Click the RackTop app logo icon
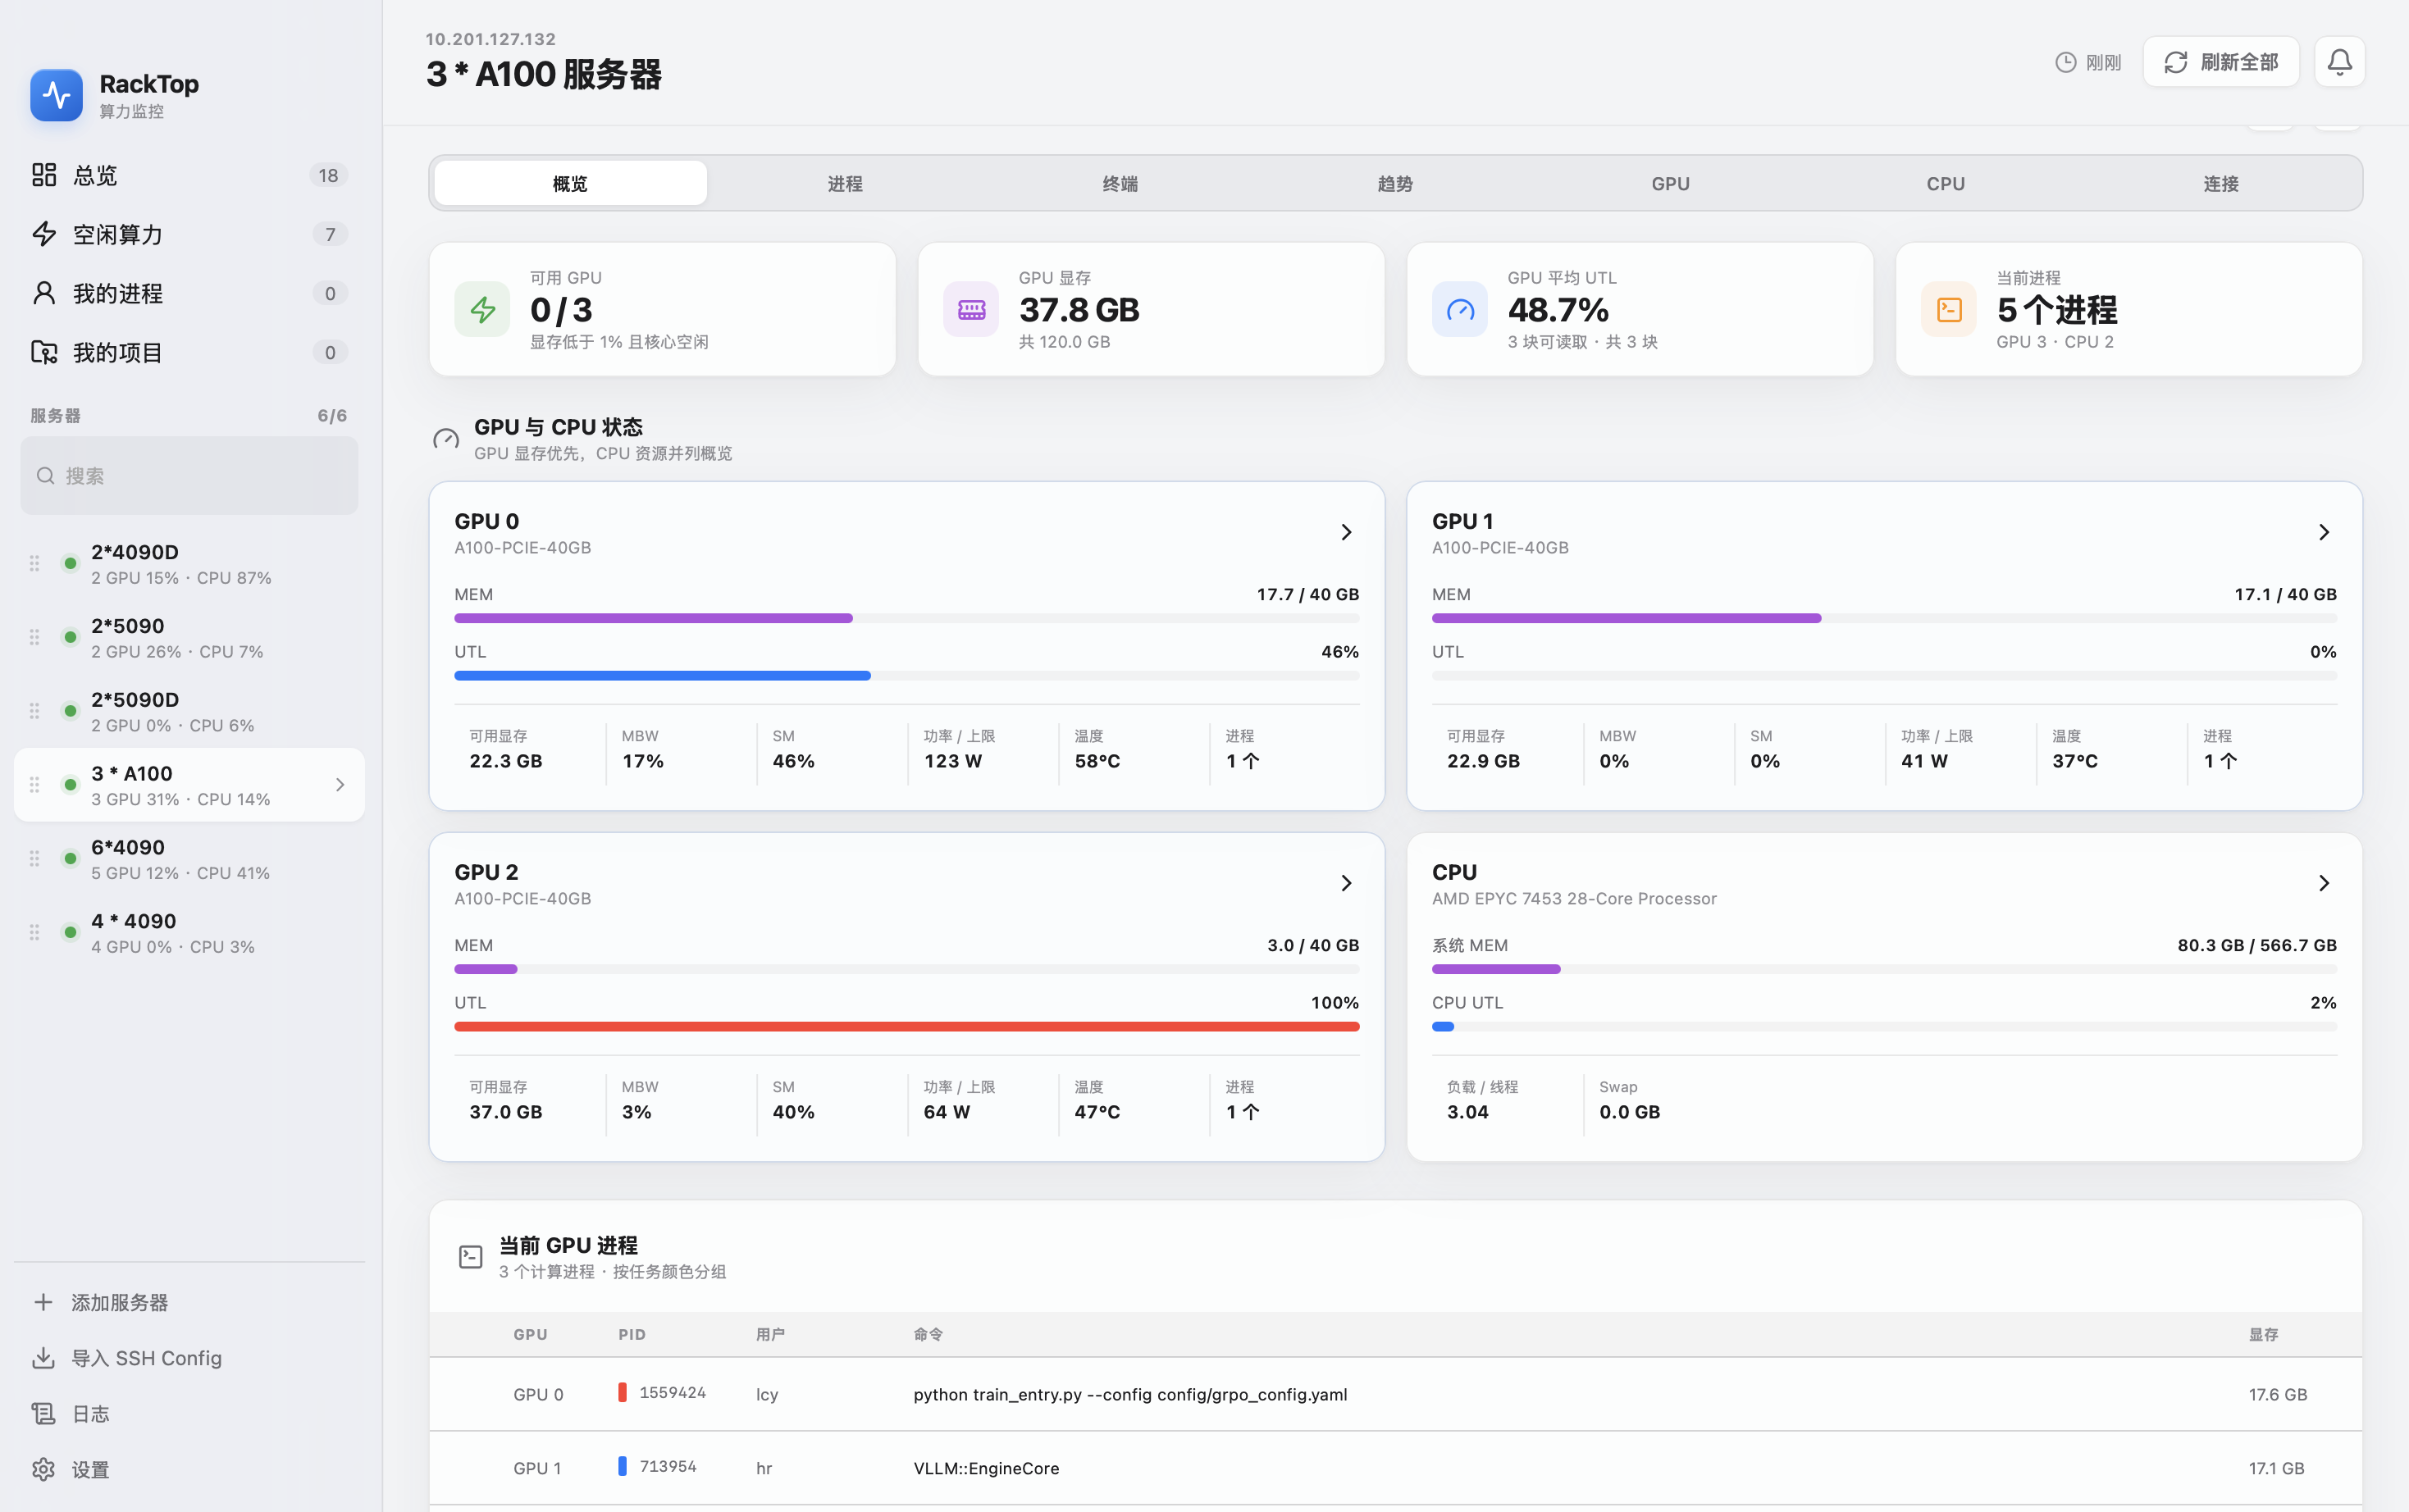Image resolution: width=2409 pixels, height=1512 pixels. point(56,95)
